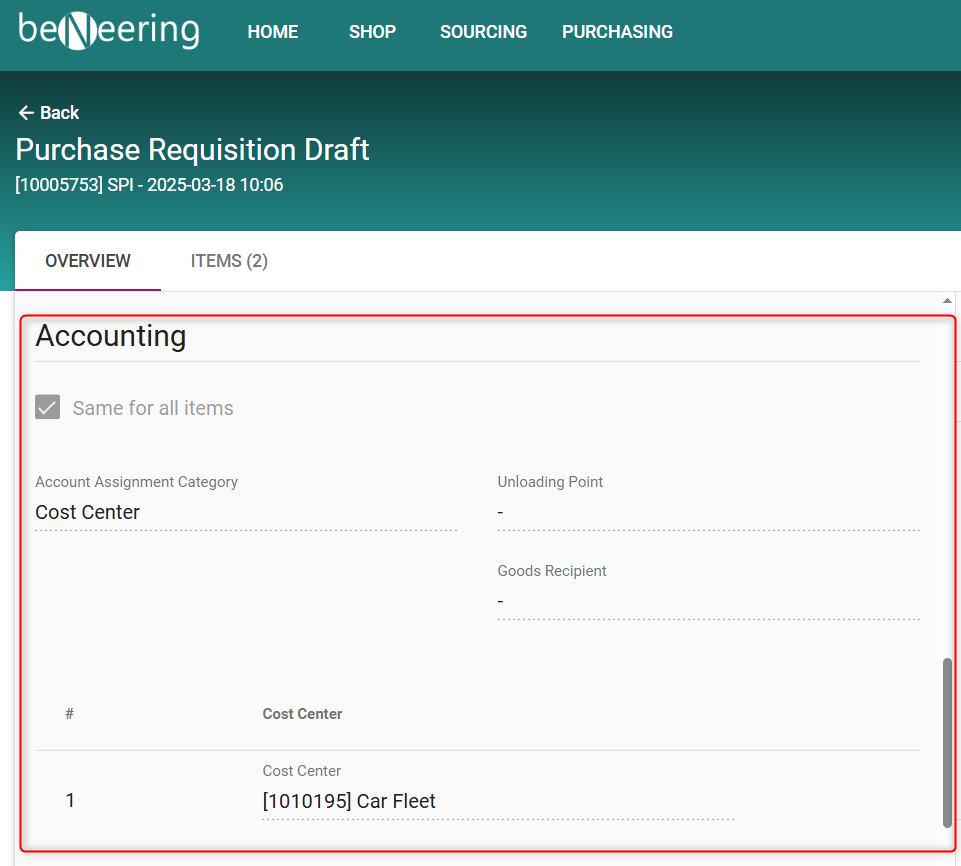Click the Accounting section heading
961x866 pixels.
click(x=111, y=336)
